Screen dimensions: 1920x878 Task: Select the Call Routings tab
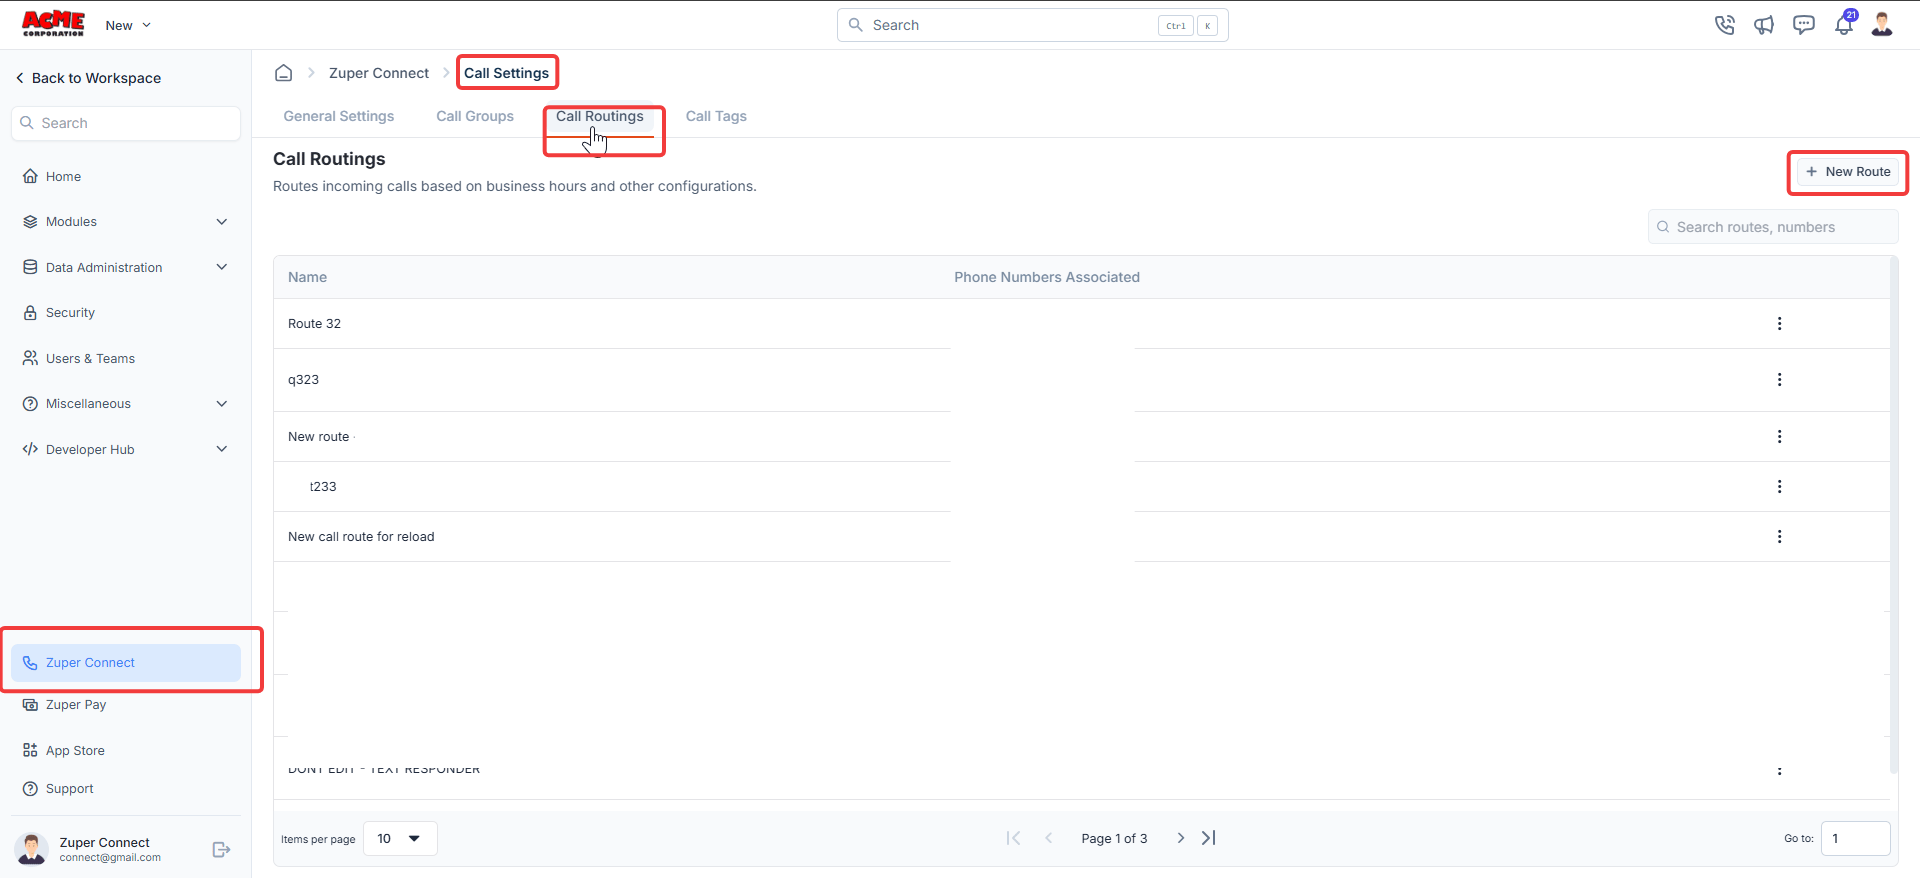point(600,117)
